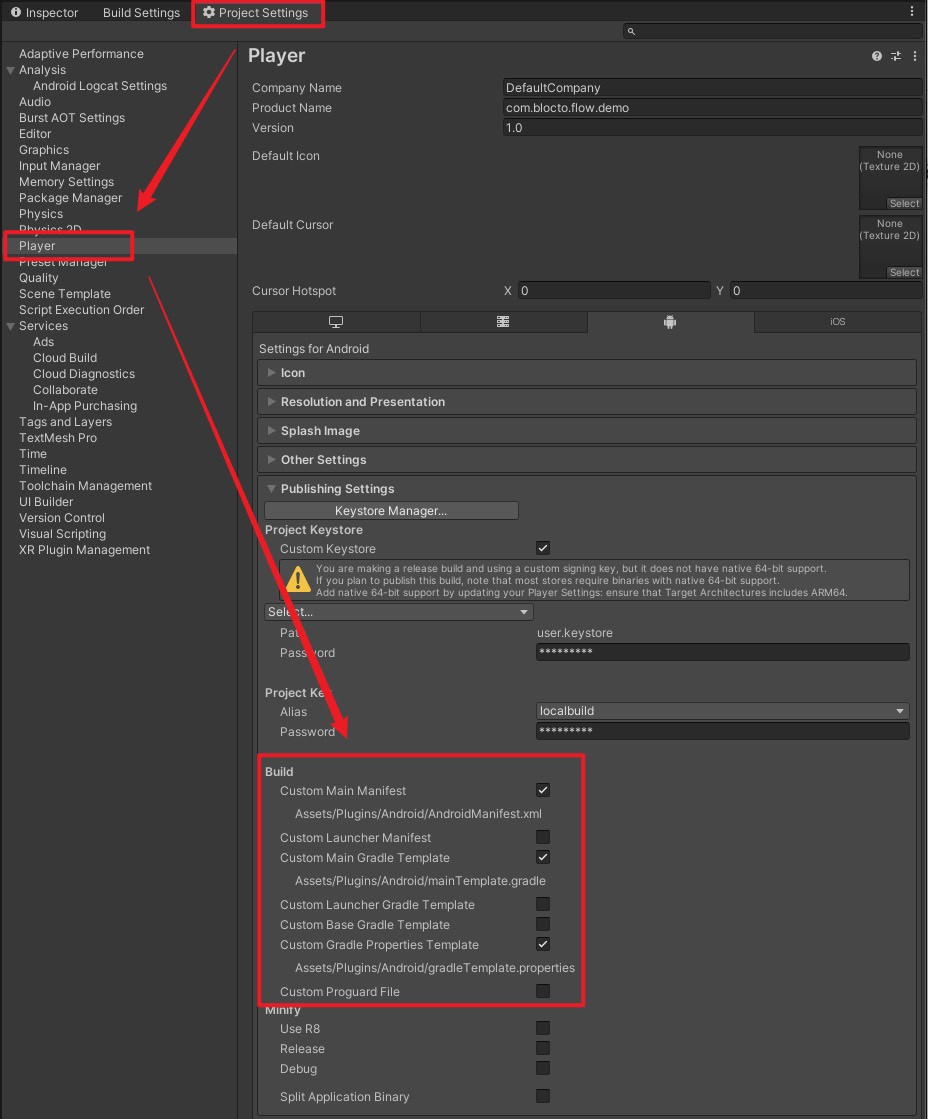Enable Custom Launcher Manifest

(543, 837)
